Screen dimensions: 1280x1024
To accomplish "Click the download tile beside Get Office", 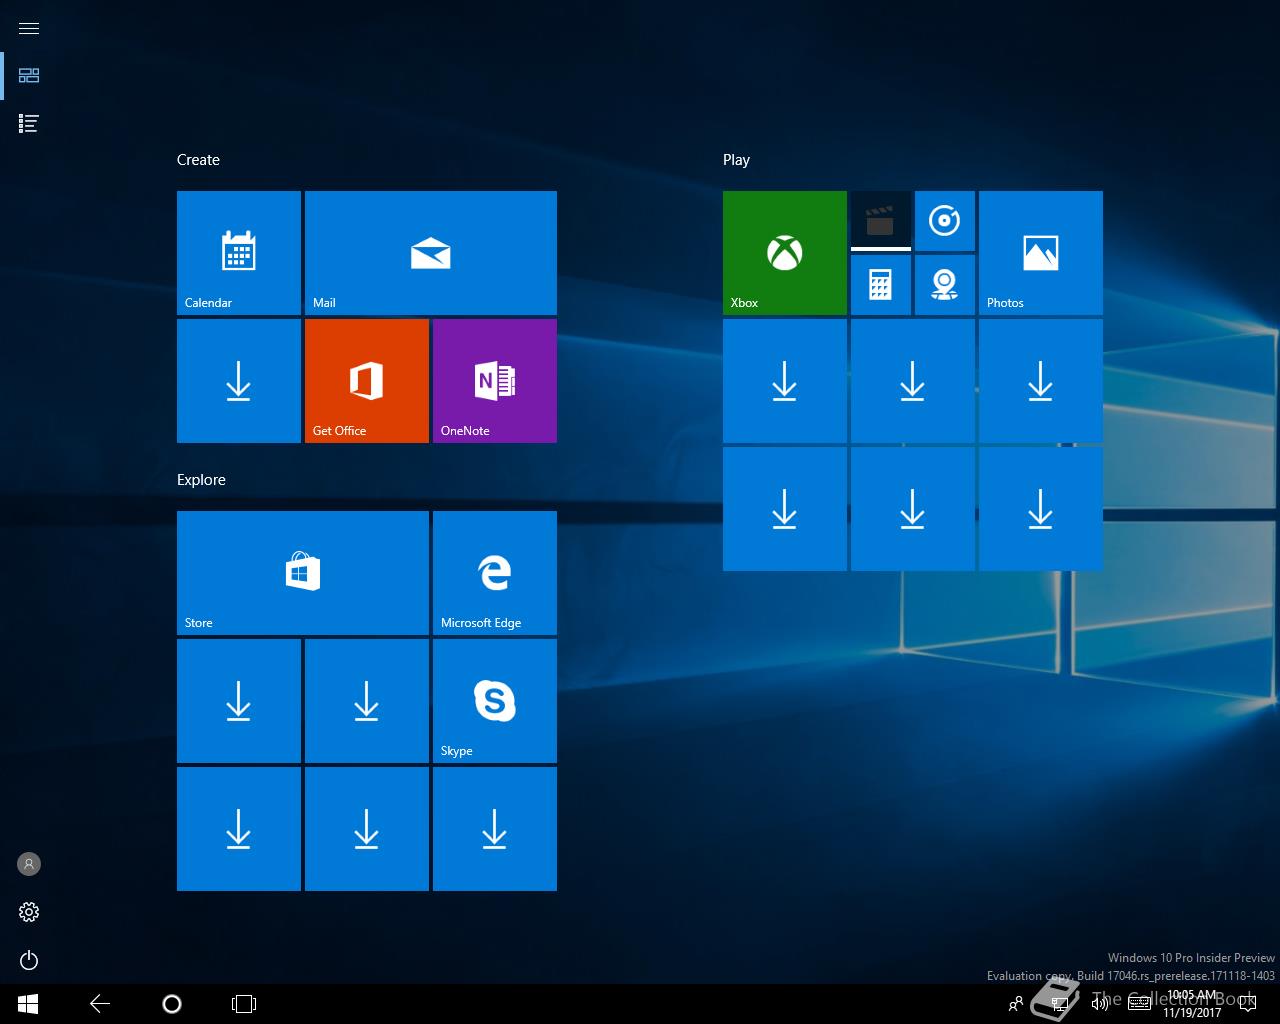I will tap(239, 381).
